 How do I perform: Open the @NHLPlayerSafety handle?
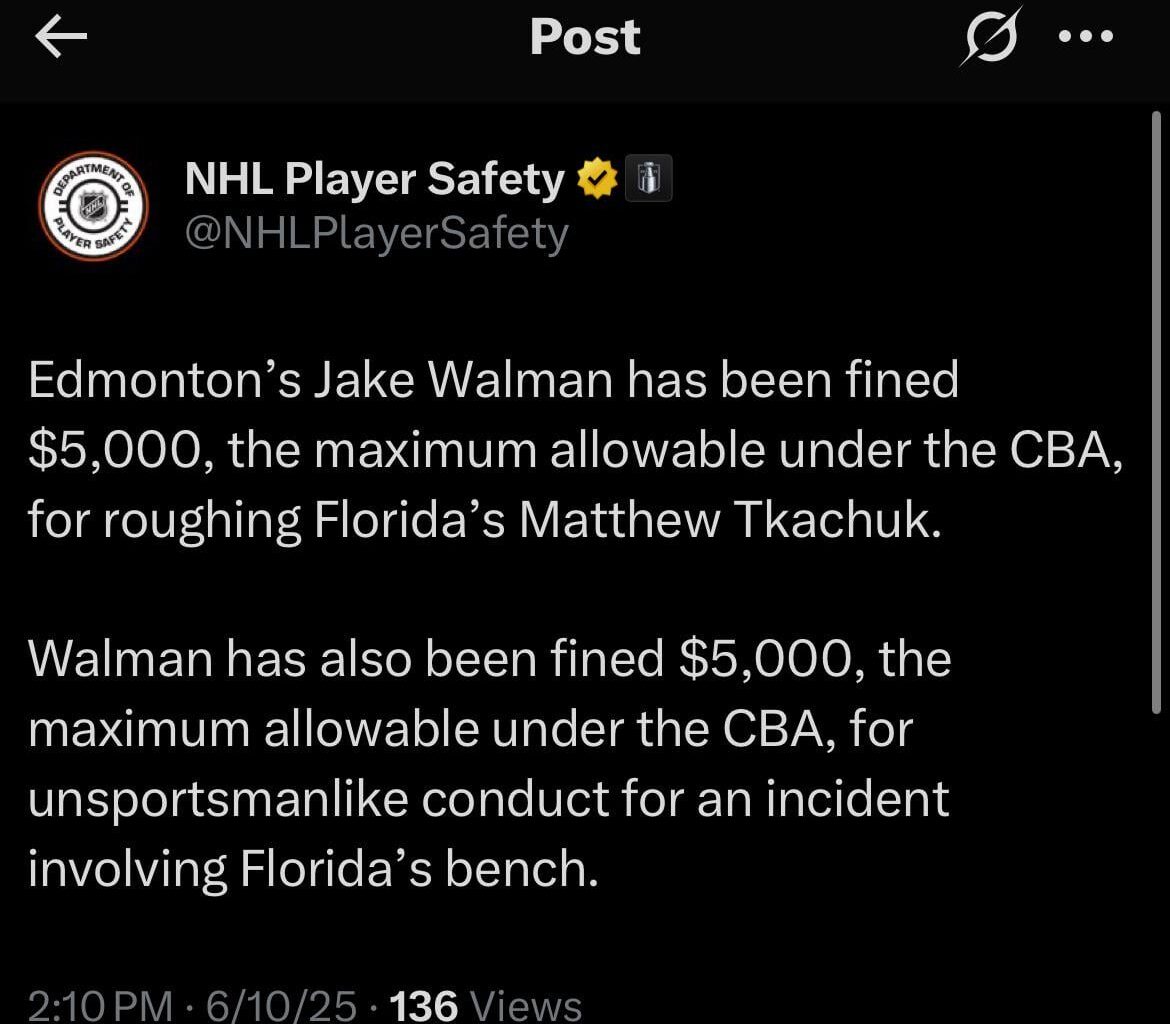coord(377,232)
